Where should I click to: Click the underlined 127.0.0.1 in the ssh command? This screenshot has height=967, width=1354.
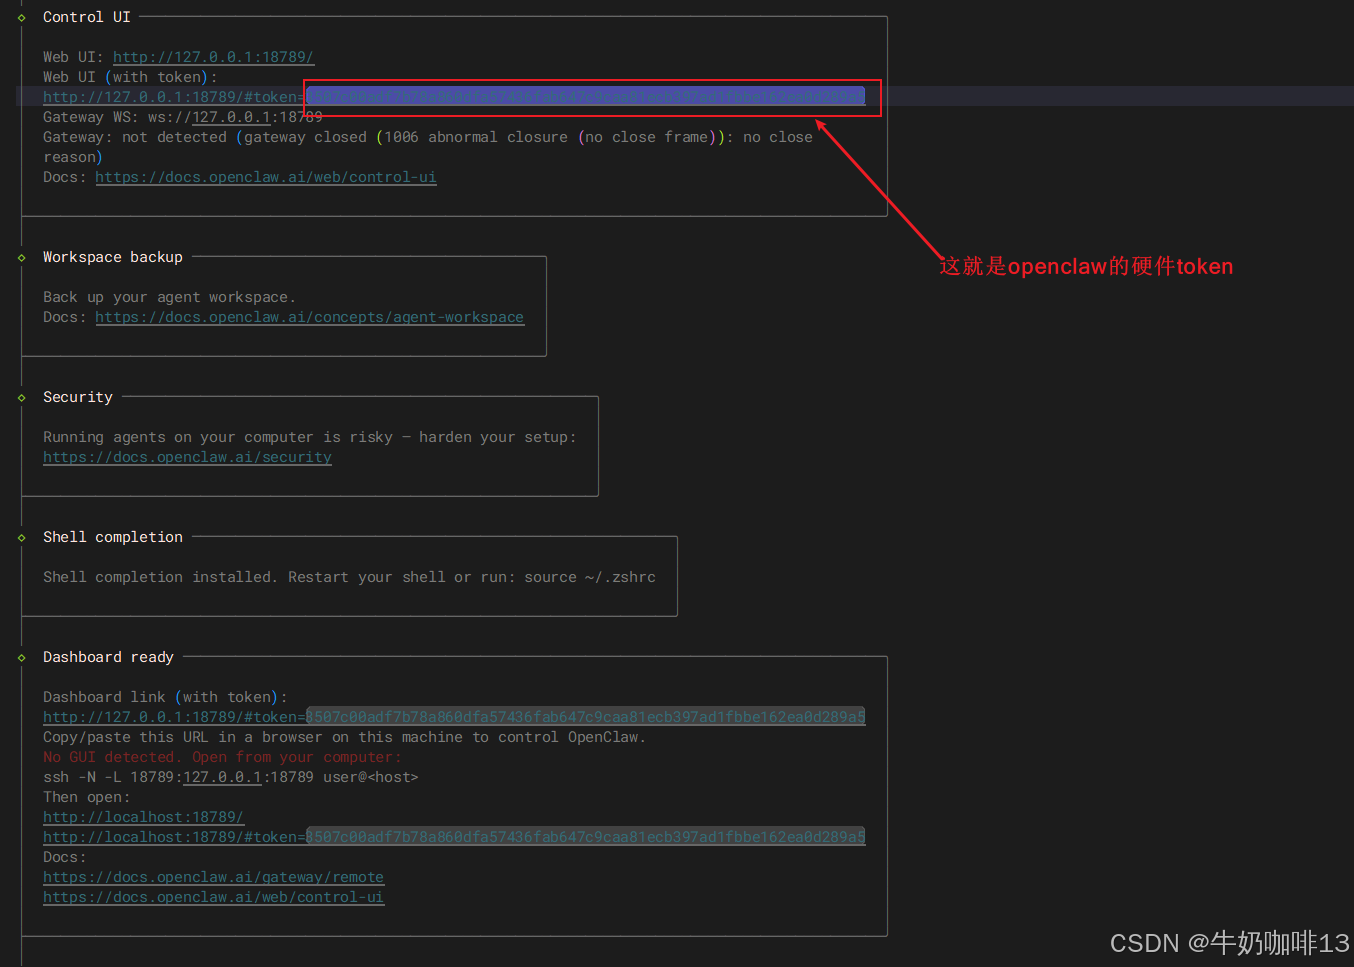[222, 777]
